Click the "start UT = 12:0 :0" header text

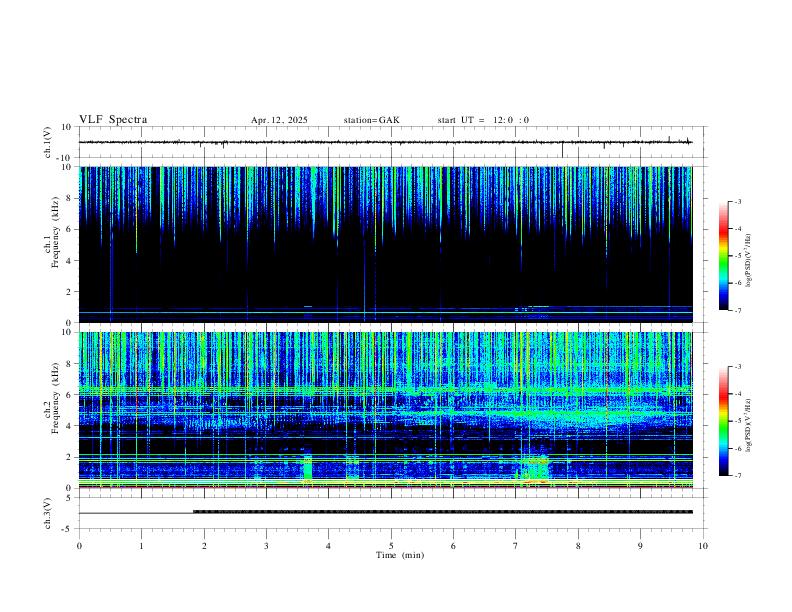[x=483, y=120]
